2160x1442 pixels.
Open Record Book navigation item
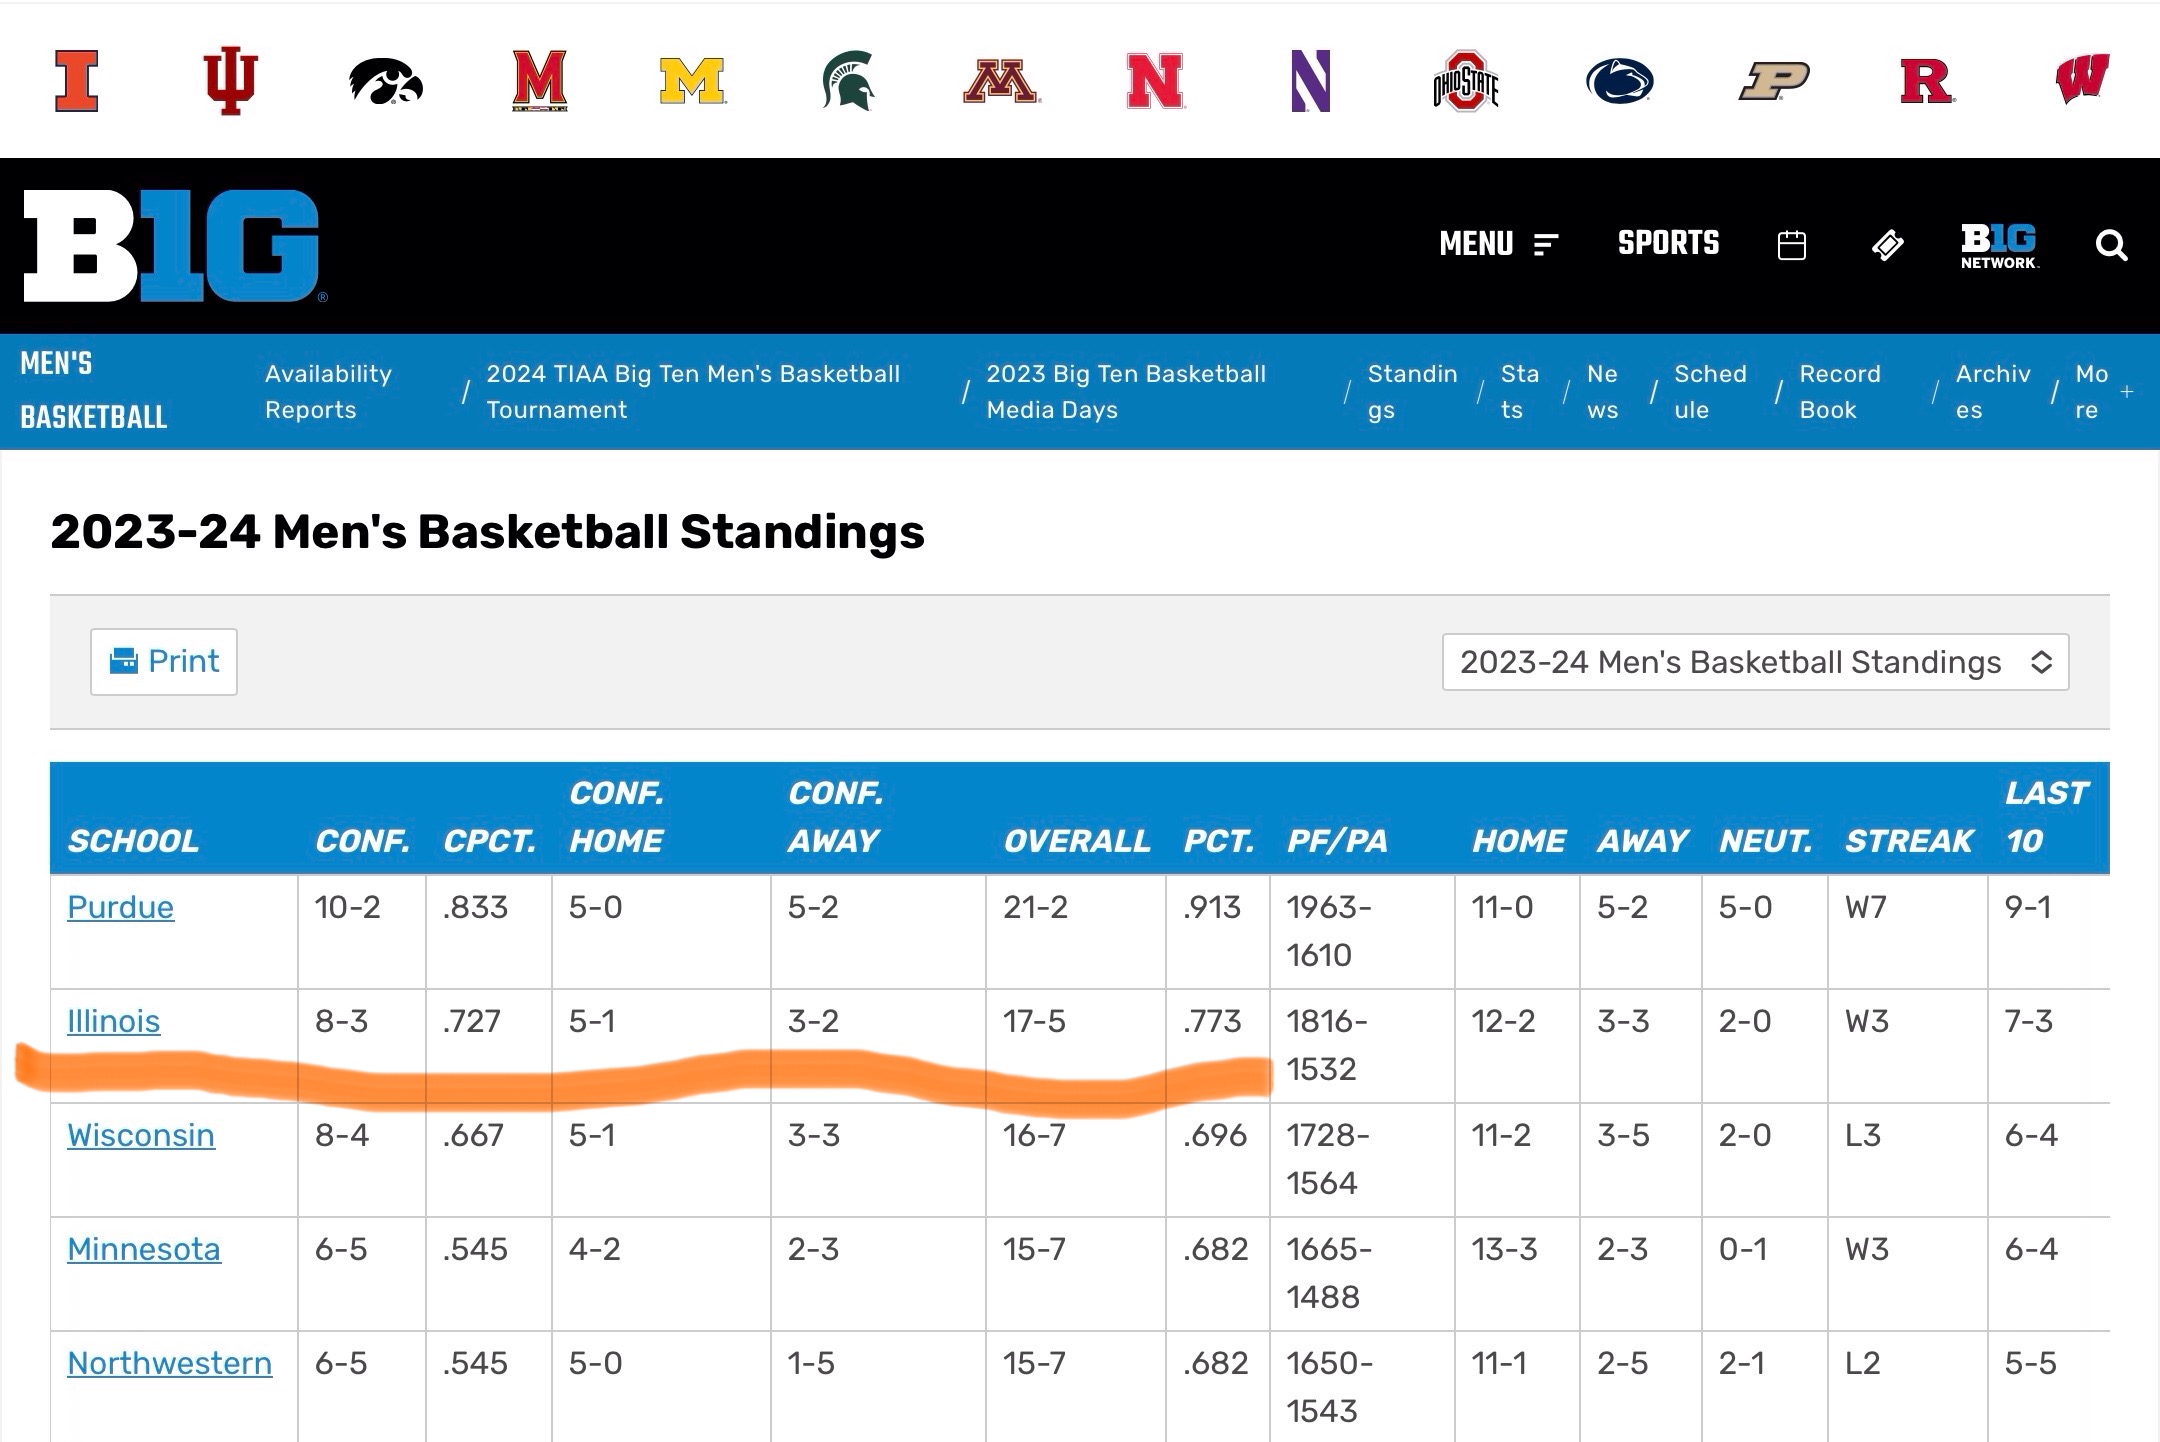click(1839, 392)
